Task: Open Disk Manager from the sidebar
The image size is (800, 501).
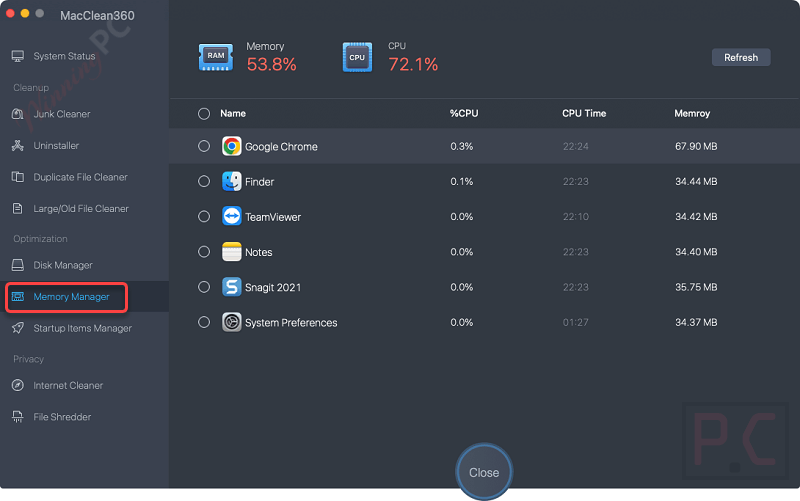Action: (x=62, y=265)
